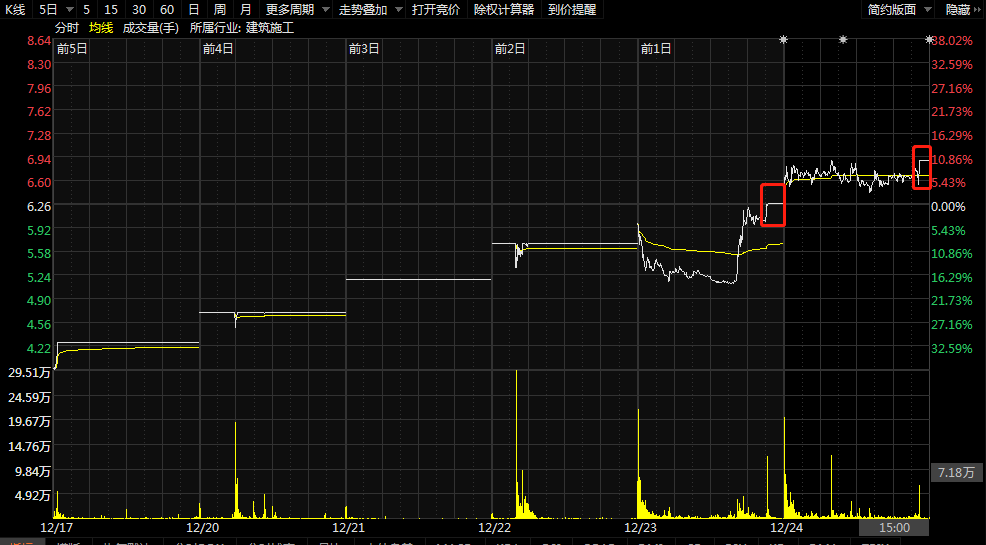The image size is (986, 545).
Task: Open the 走势叠加 overlay dropdown
Action: coord(370,9)
